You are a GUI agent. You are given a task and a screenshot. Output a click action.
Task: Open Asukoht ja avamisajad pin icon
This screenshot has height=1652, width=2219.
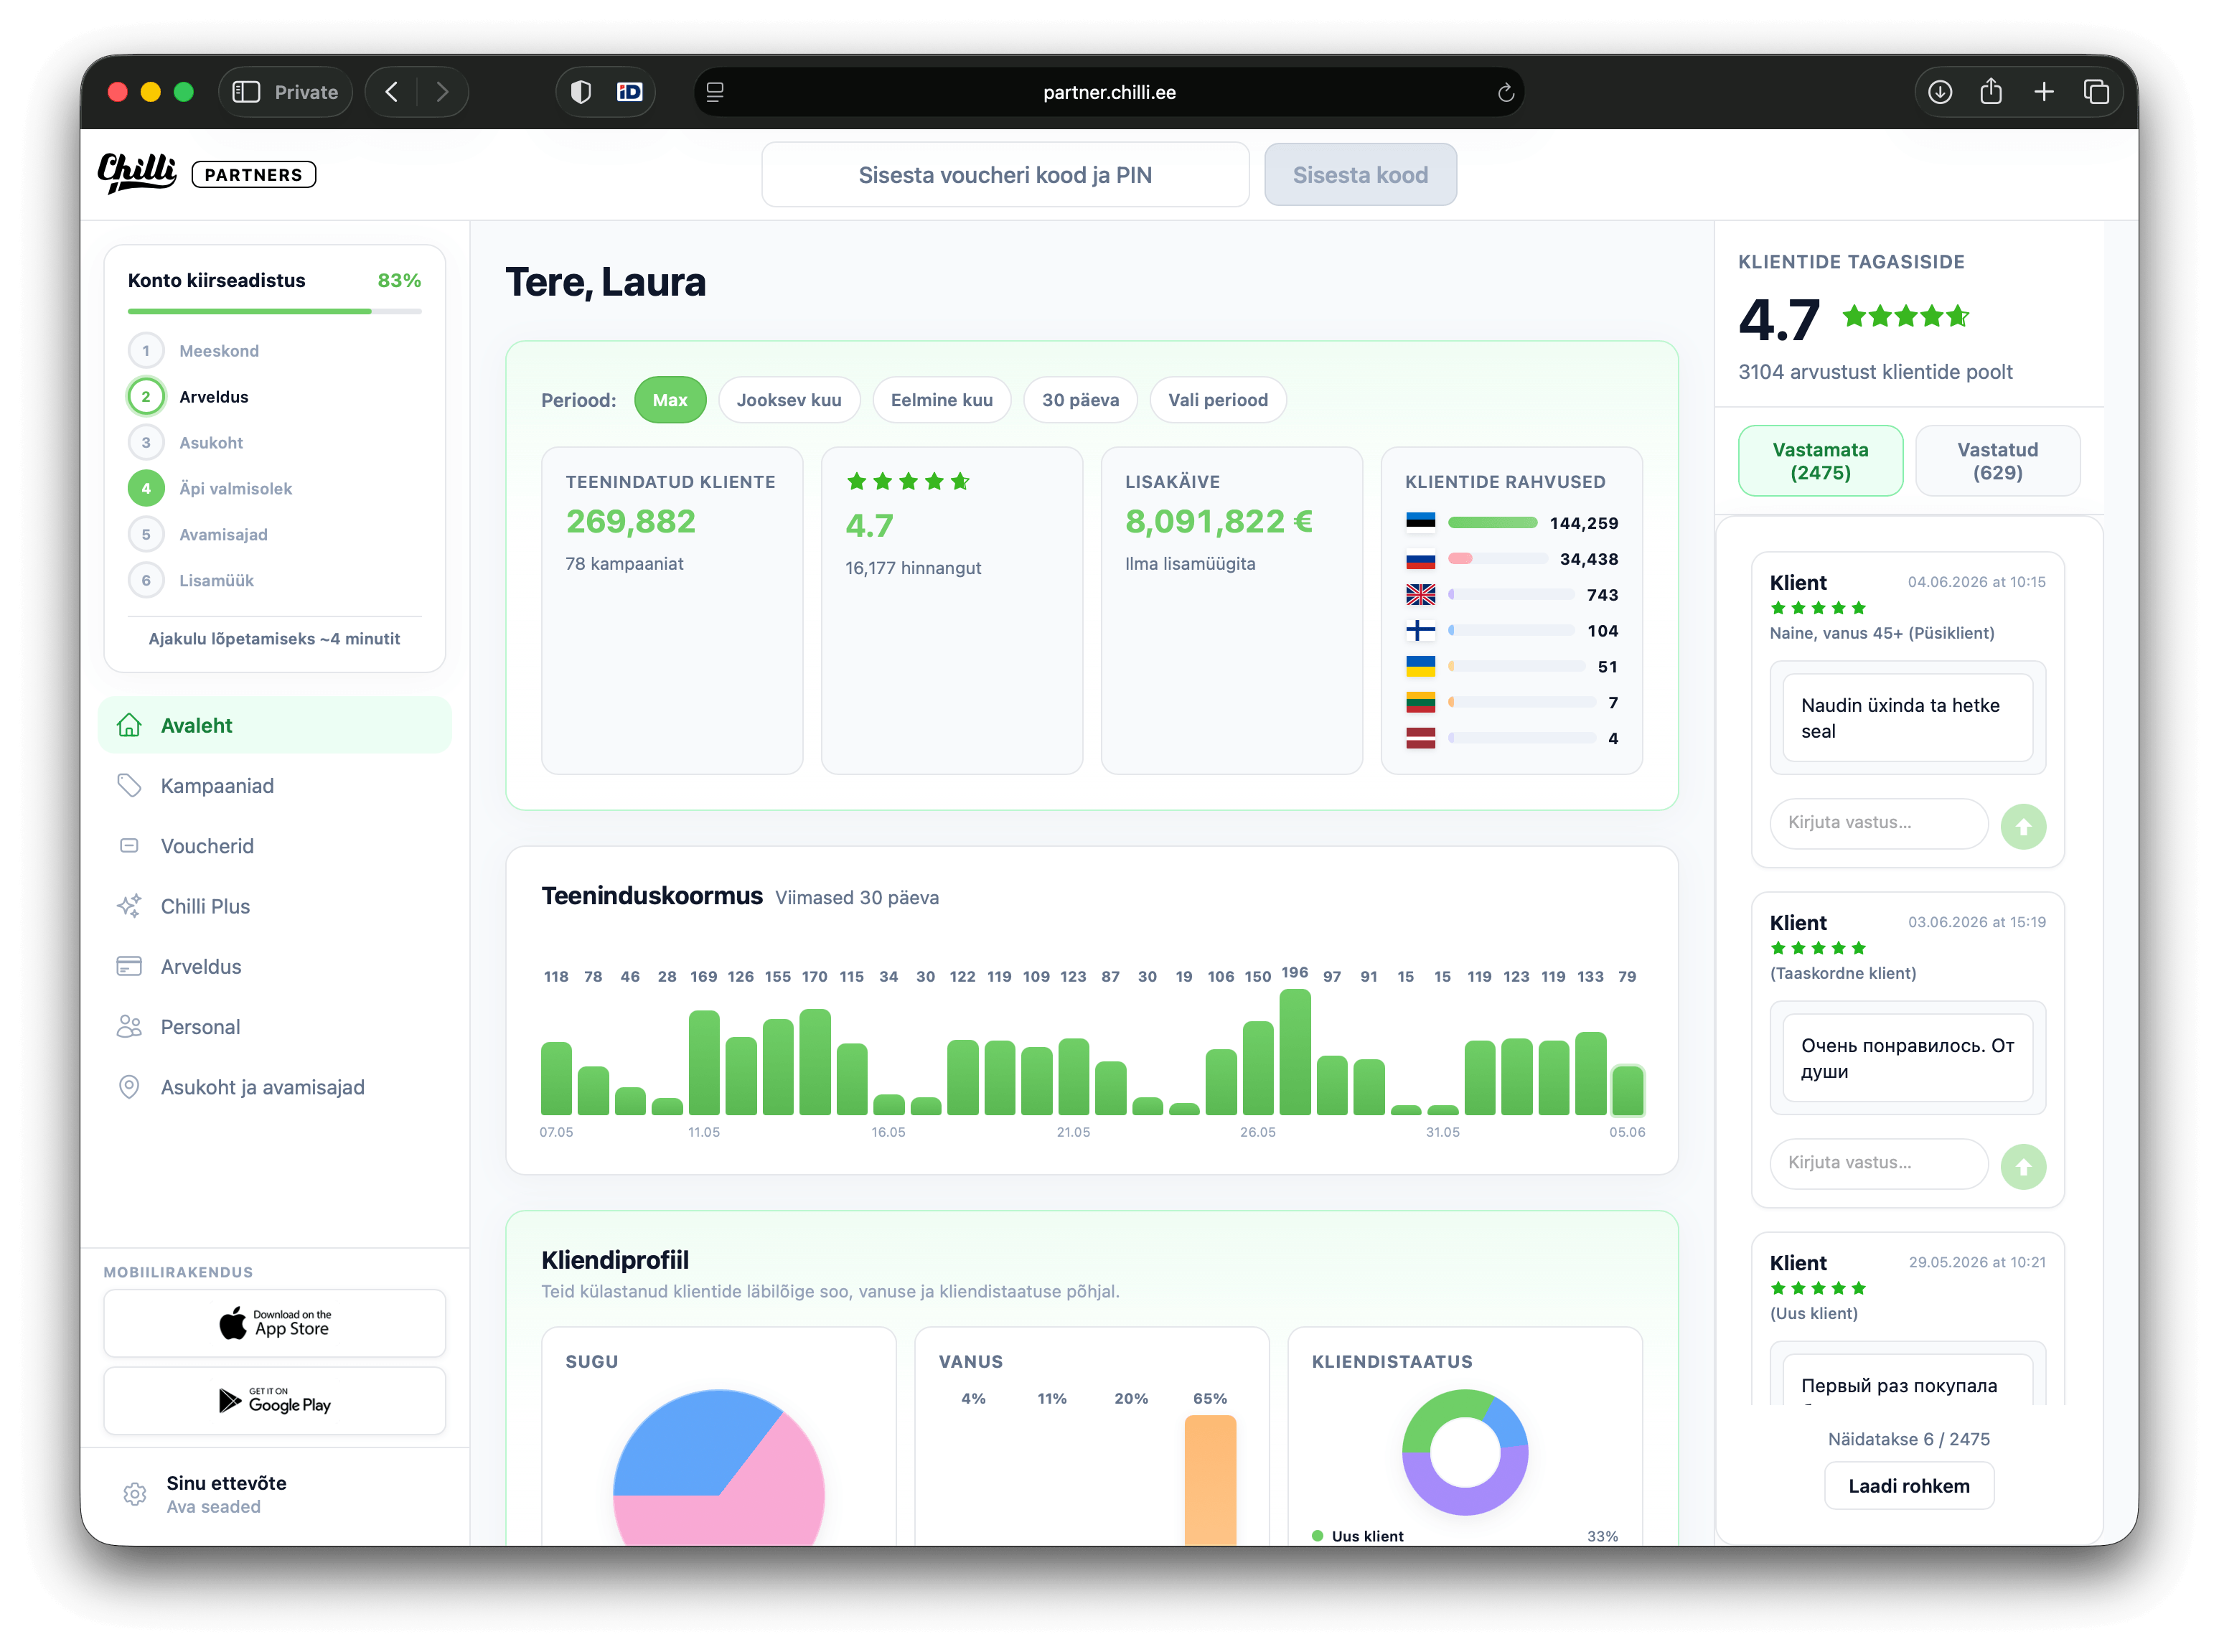point(129,1087)
